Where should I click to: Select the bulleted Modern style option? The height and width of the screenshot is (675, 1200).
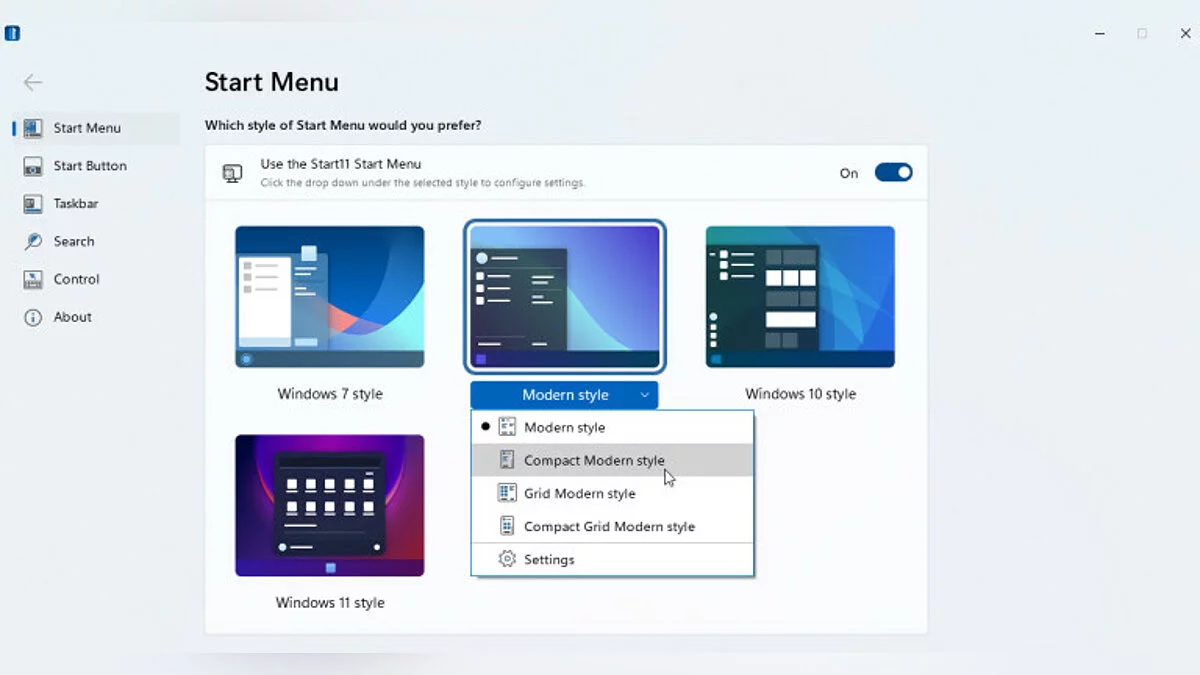612,427
